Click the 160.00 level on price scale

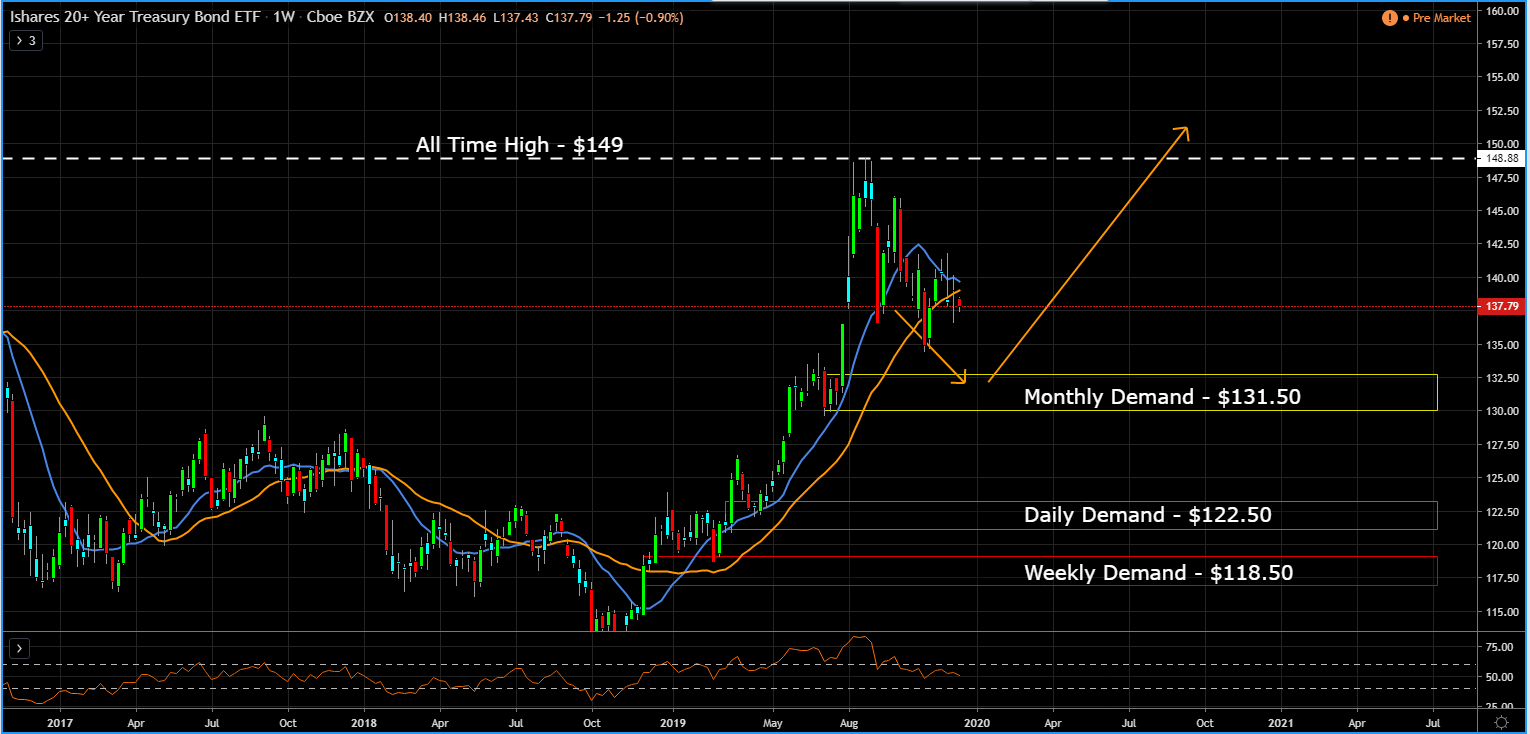(x=1504, y=11)
